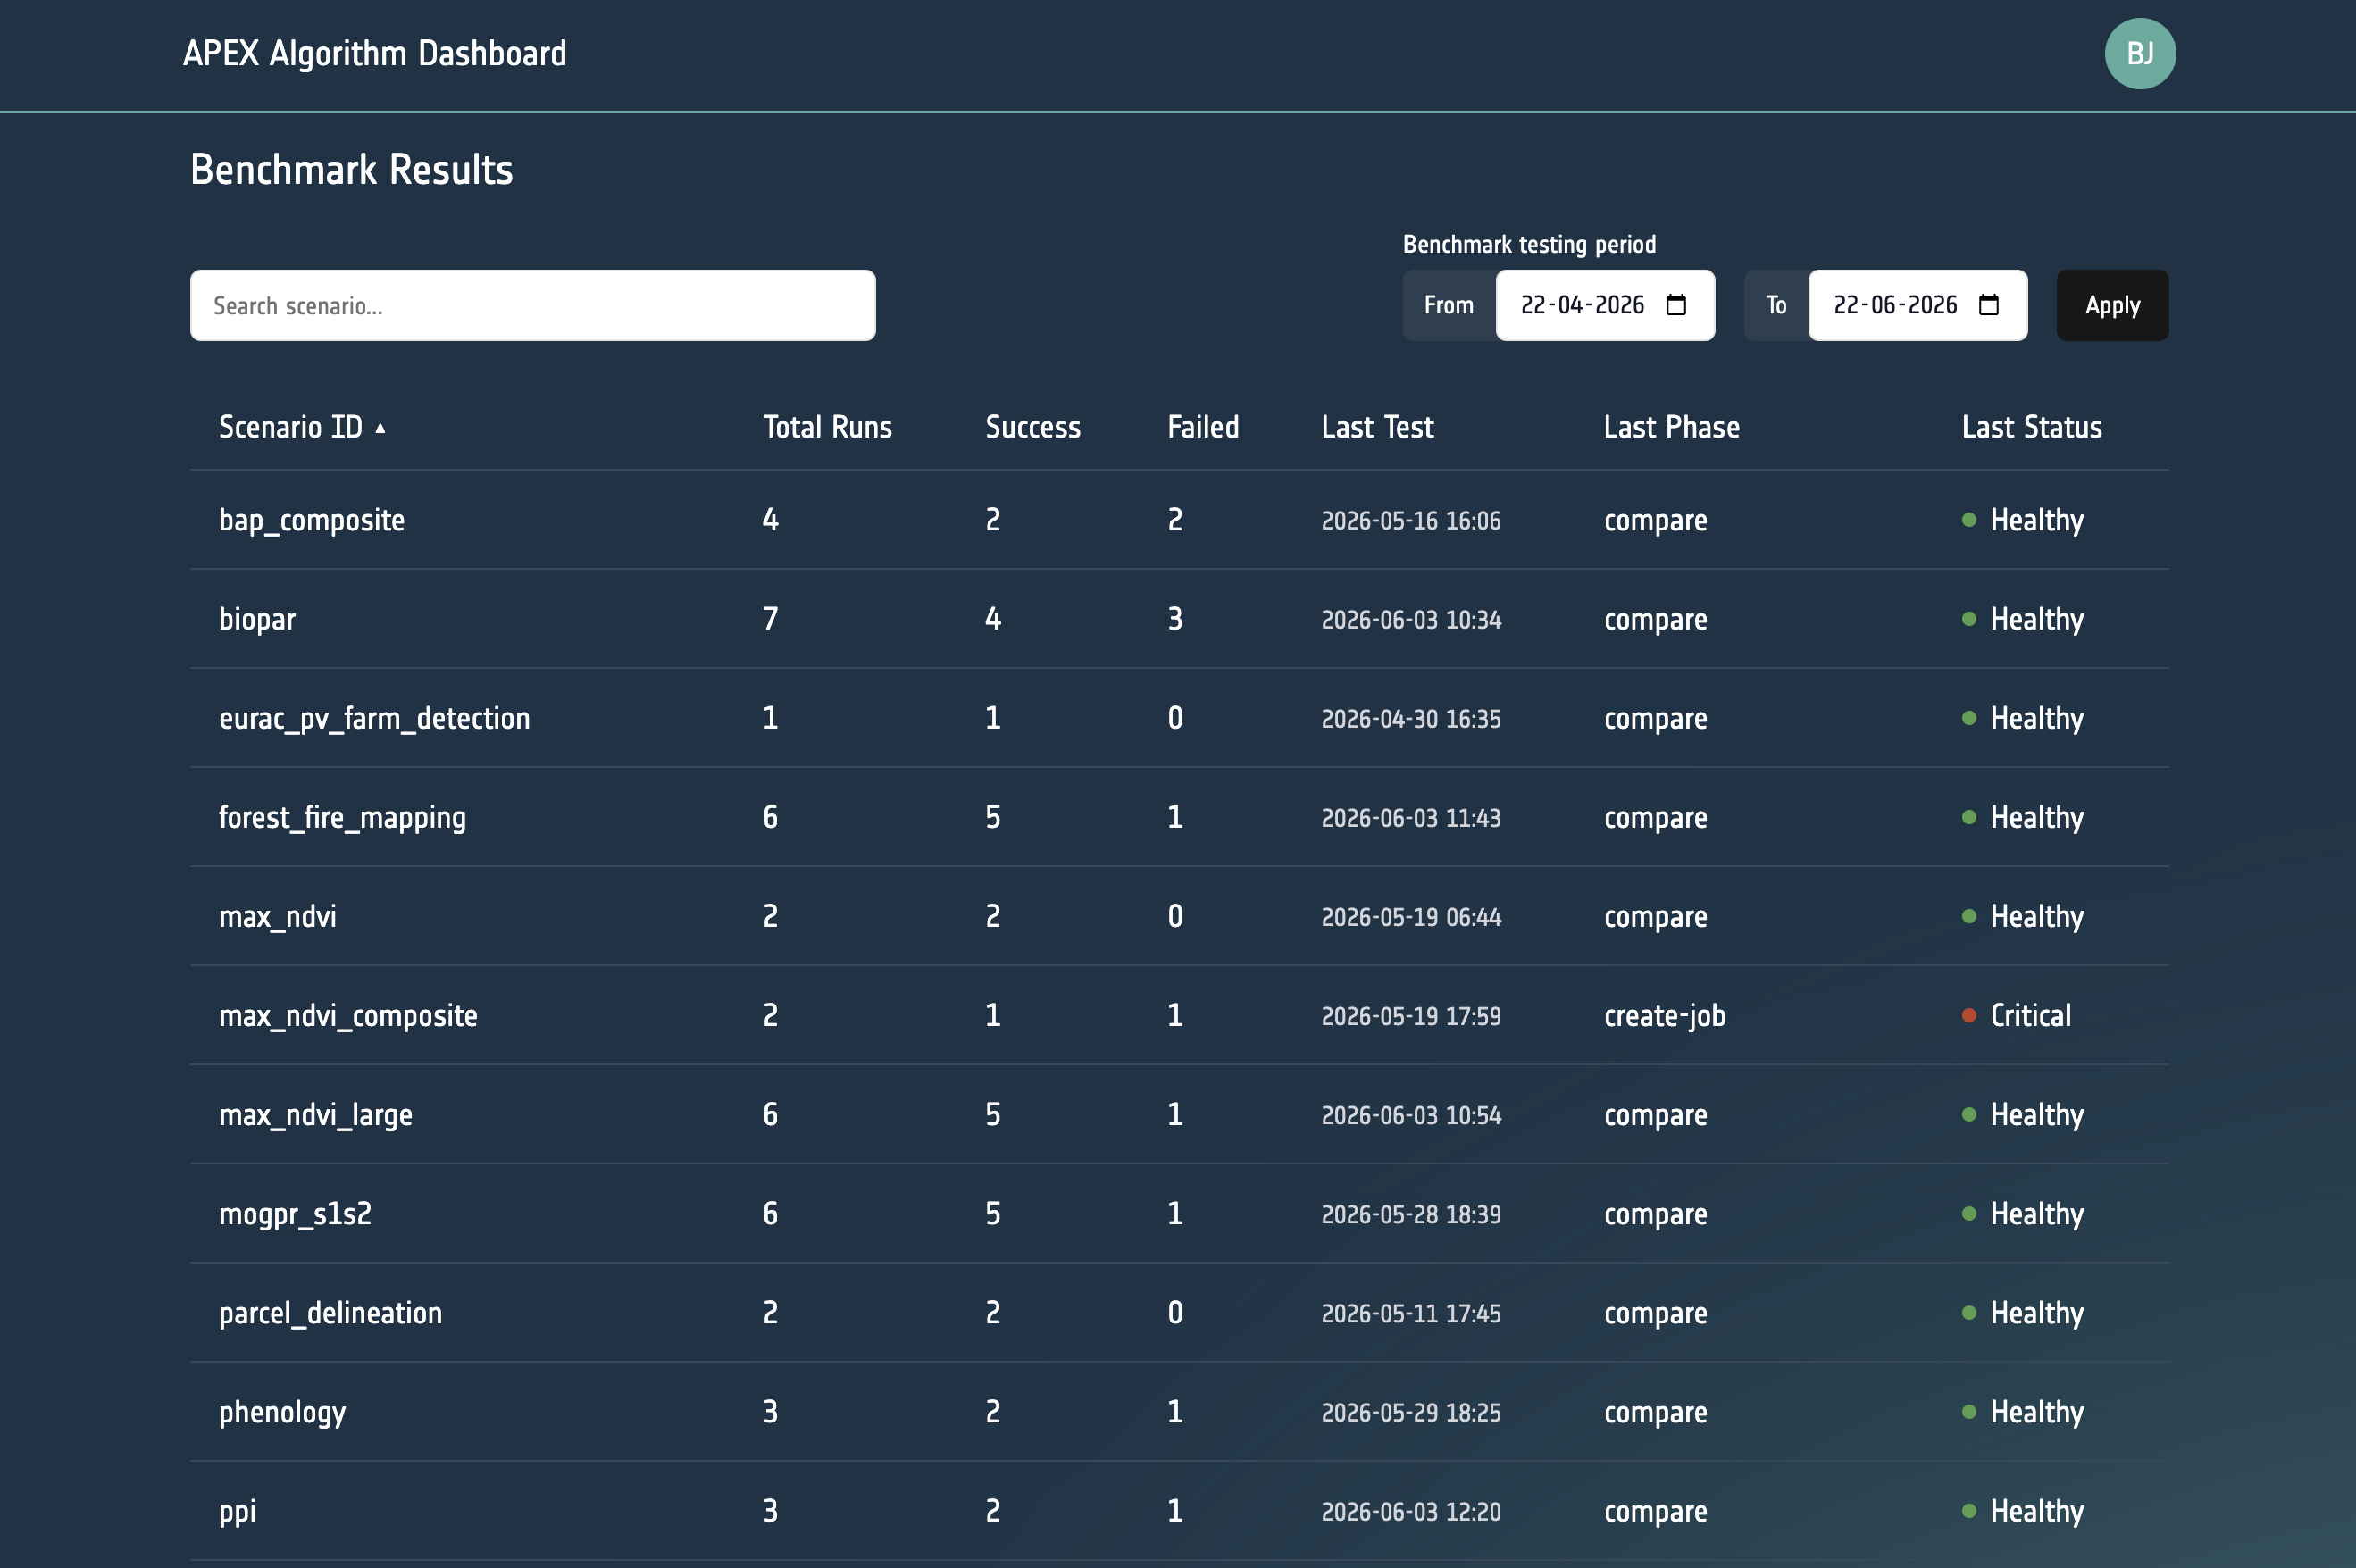This screenshot has width=2356, height=1568.
Task: Sort by Last Phase column
Action: [x=1671, y=427]
